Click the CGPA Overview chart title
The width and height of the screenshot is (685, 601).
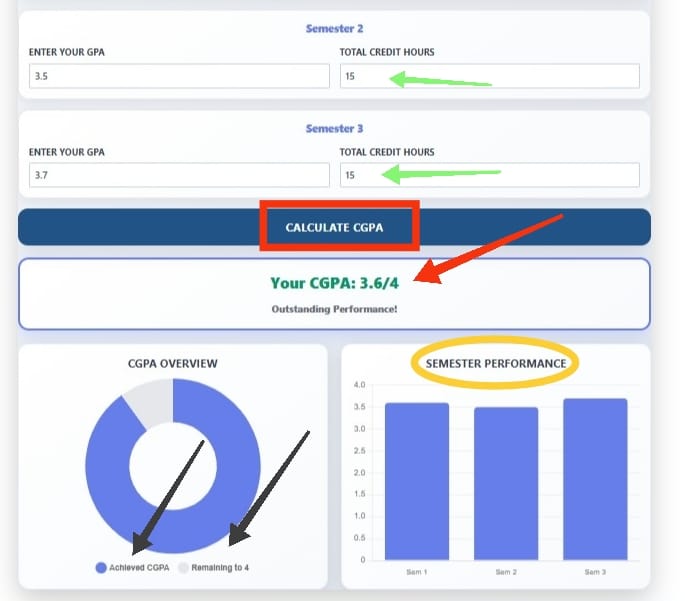172,363
